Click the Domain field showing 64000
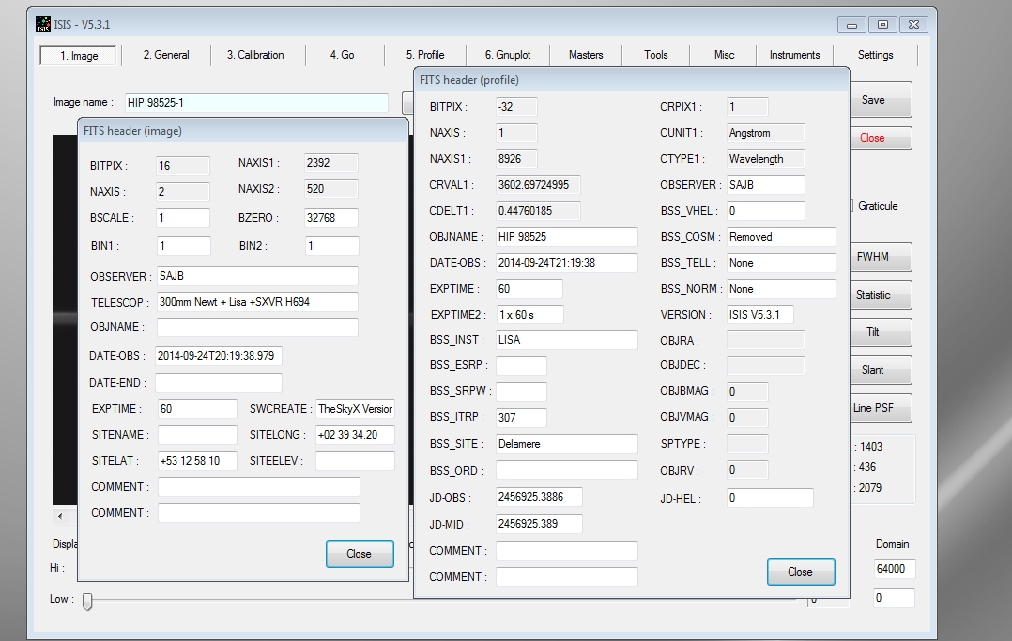The image size is (1012, 641). (x=894, y=569)
